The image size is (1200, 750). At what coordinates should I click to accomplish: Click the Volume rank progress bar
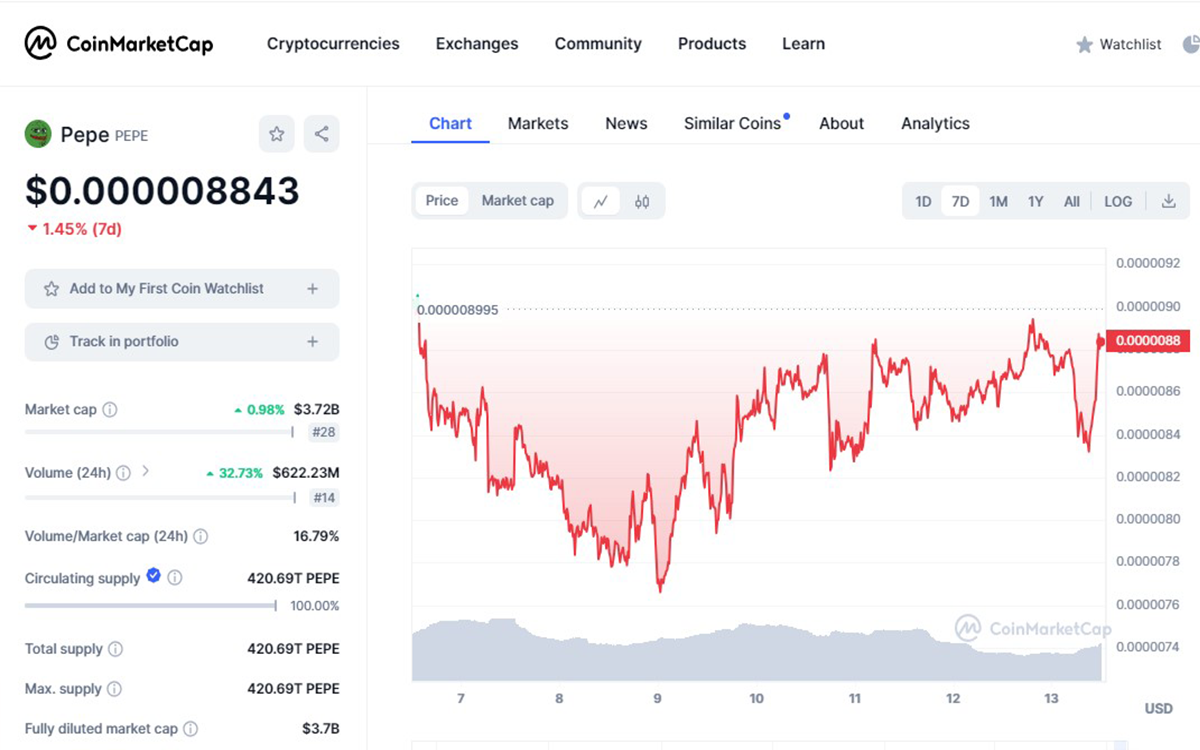pyautogui.click(x=160, y=496)
